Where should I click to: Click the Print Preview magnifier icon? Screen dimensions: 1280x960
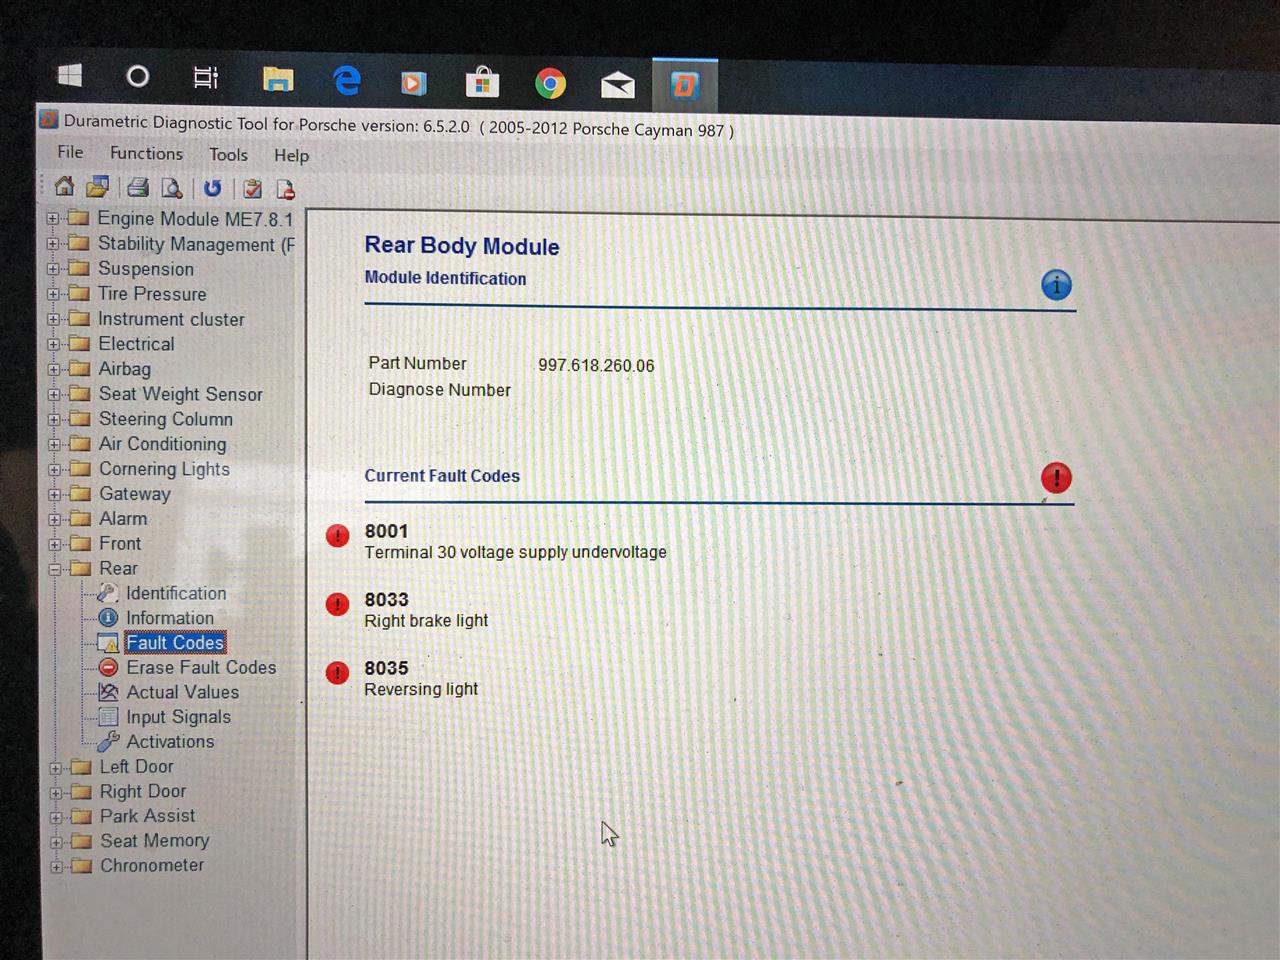(x=172, y=188)
